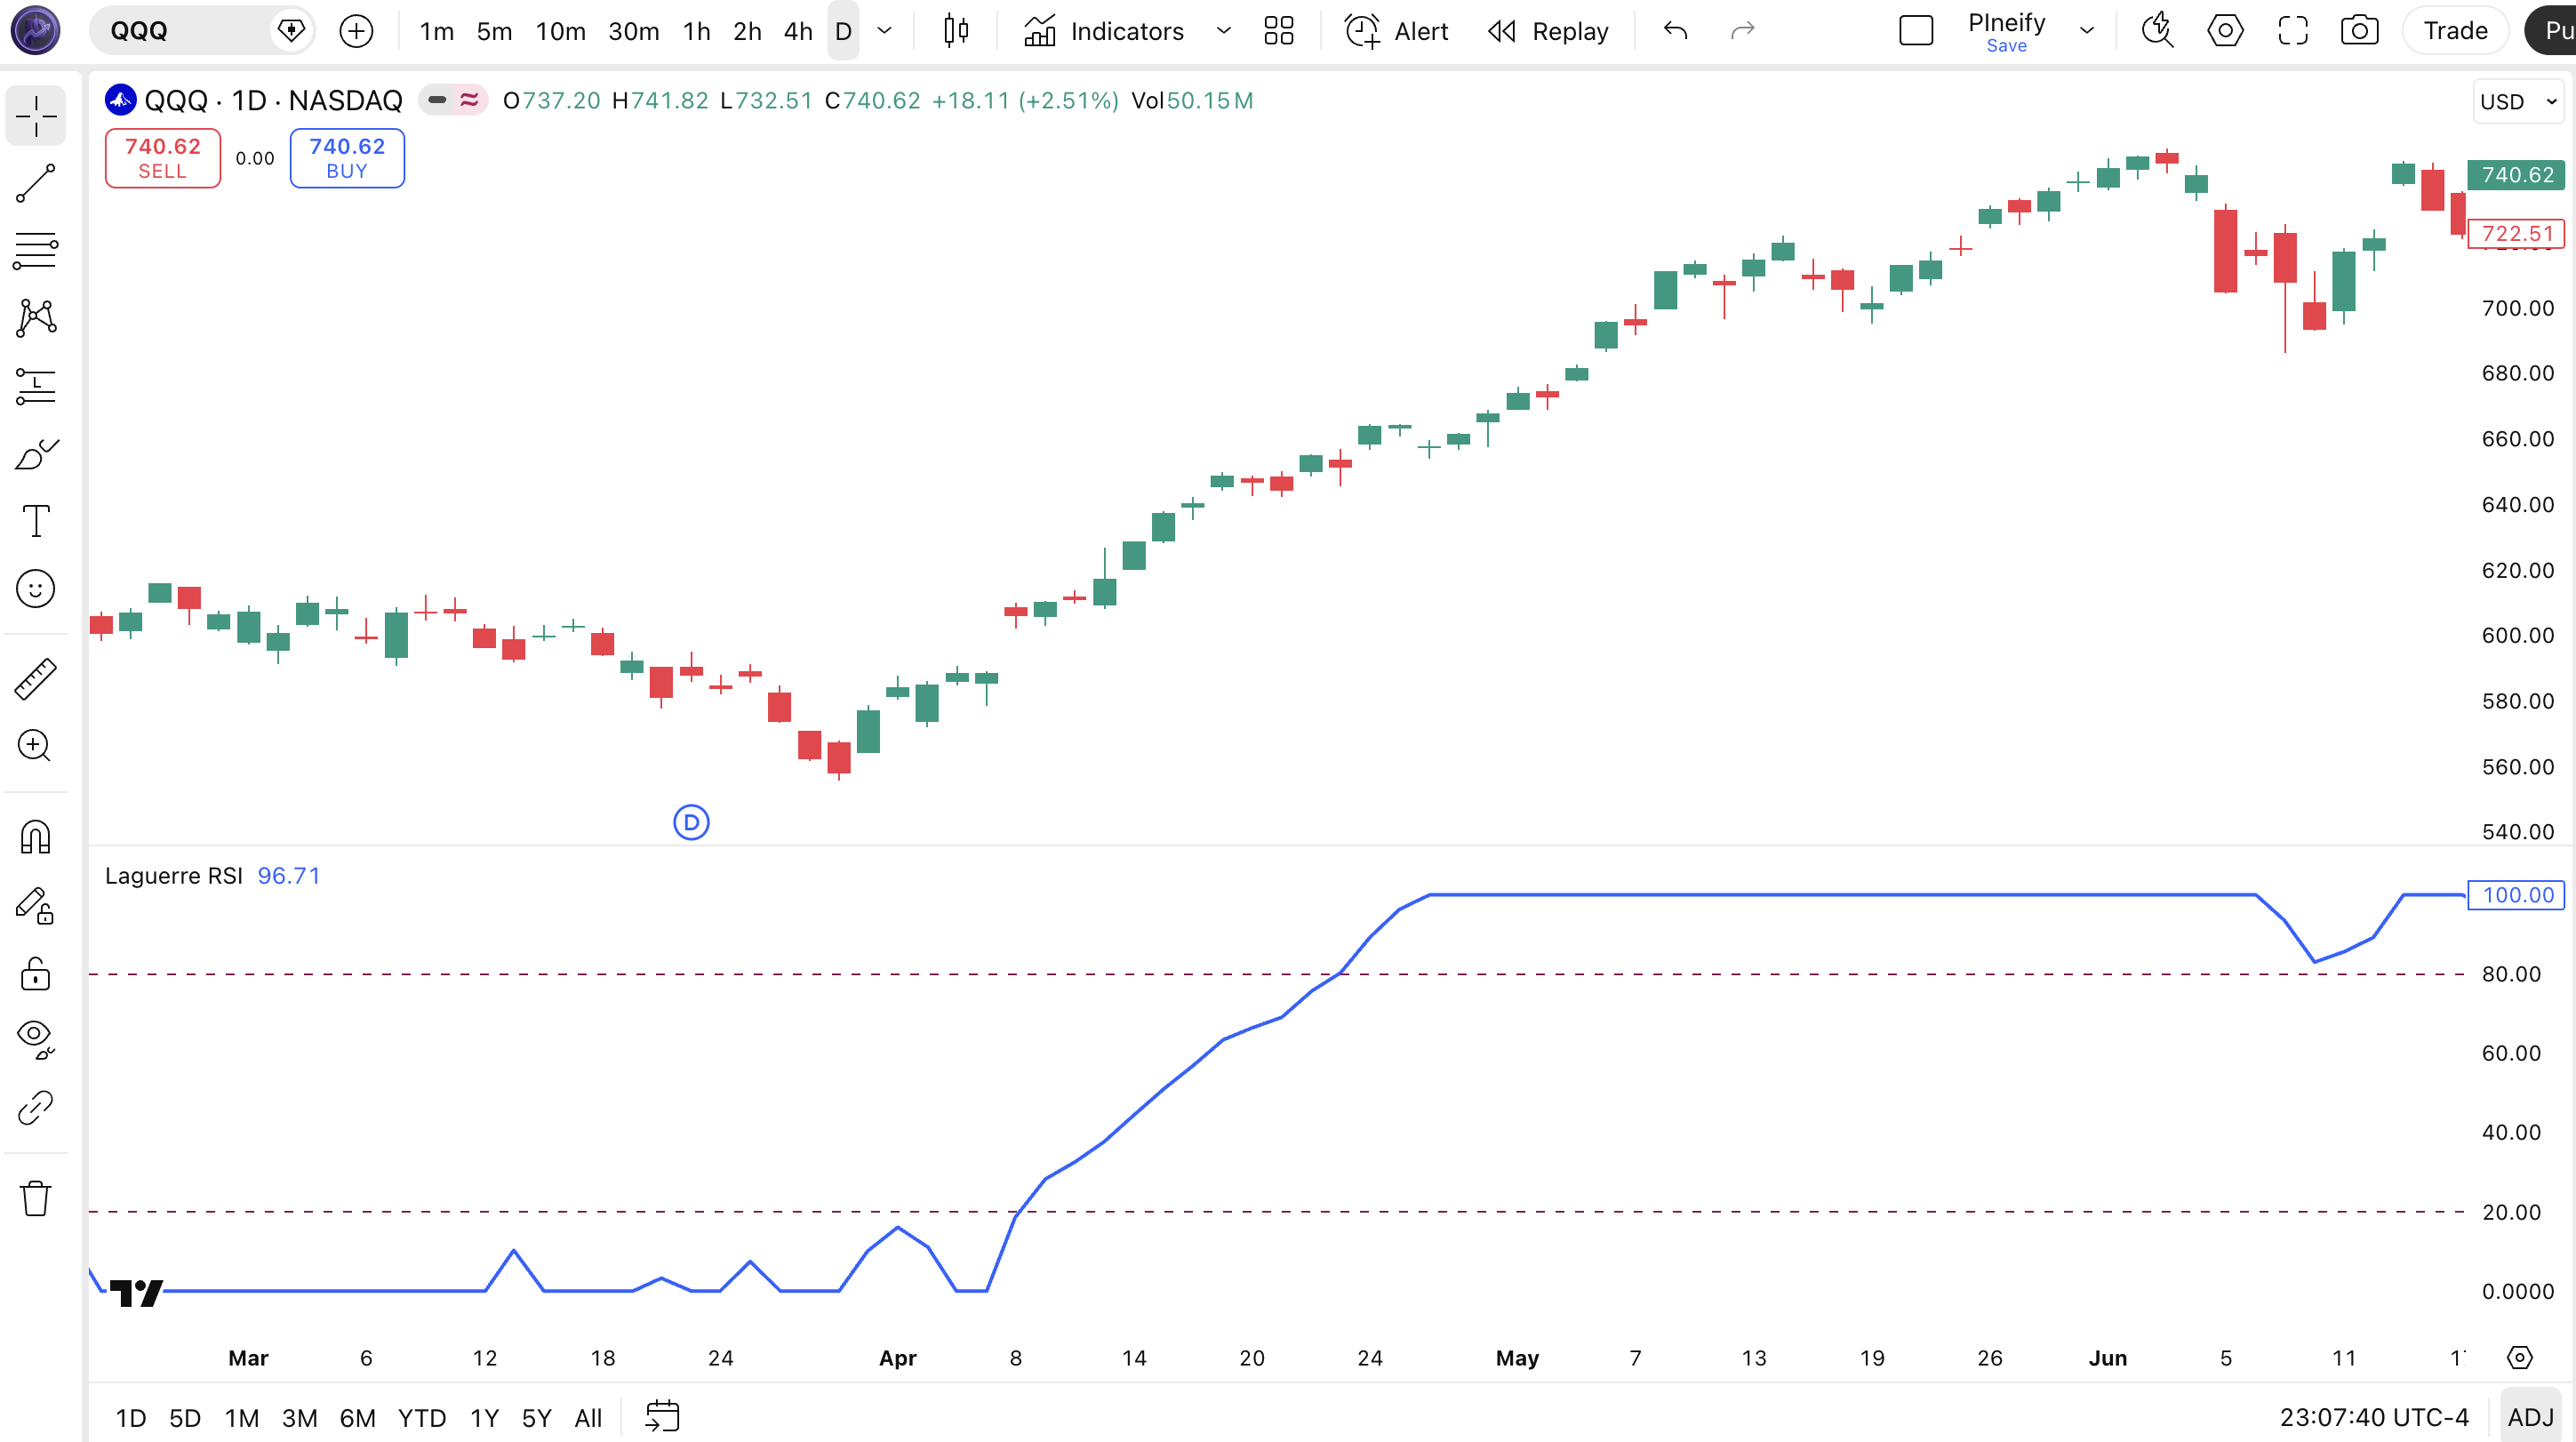The width and height of the screenshot is (2576, 1442).
Task: Click the layout square icon
Action: [x=1916, y=31]
